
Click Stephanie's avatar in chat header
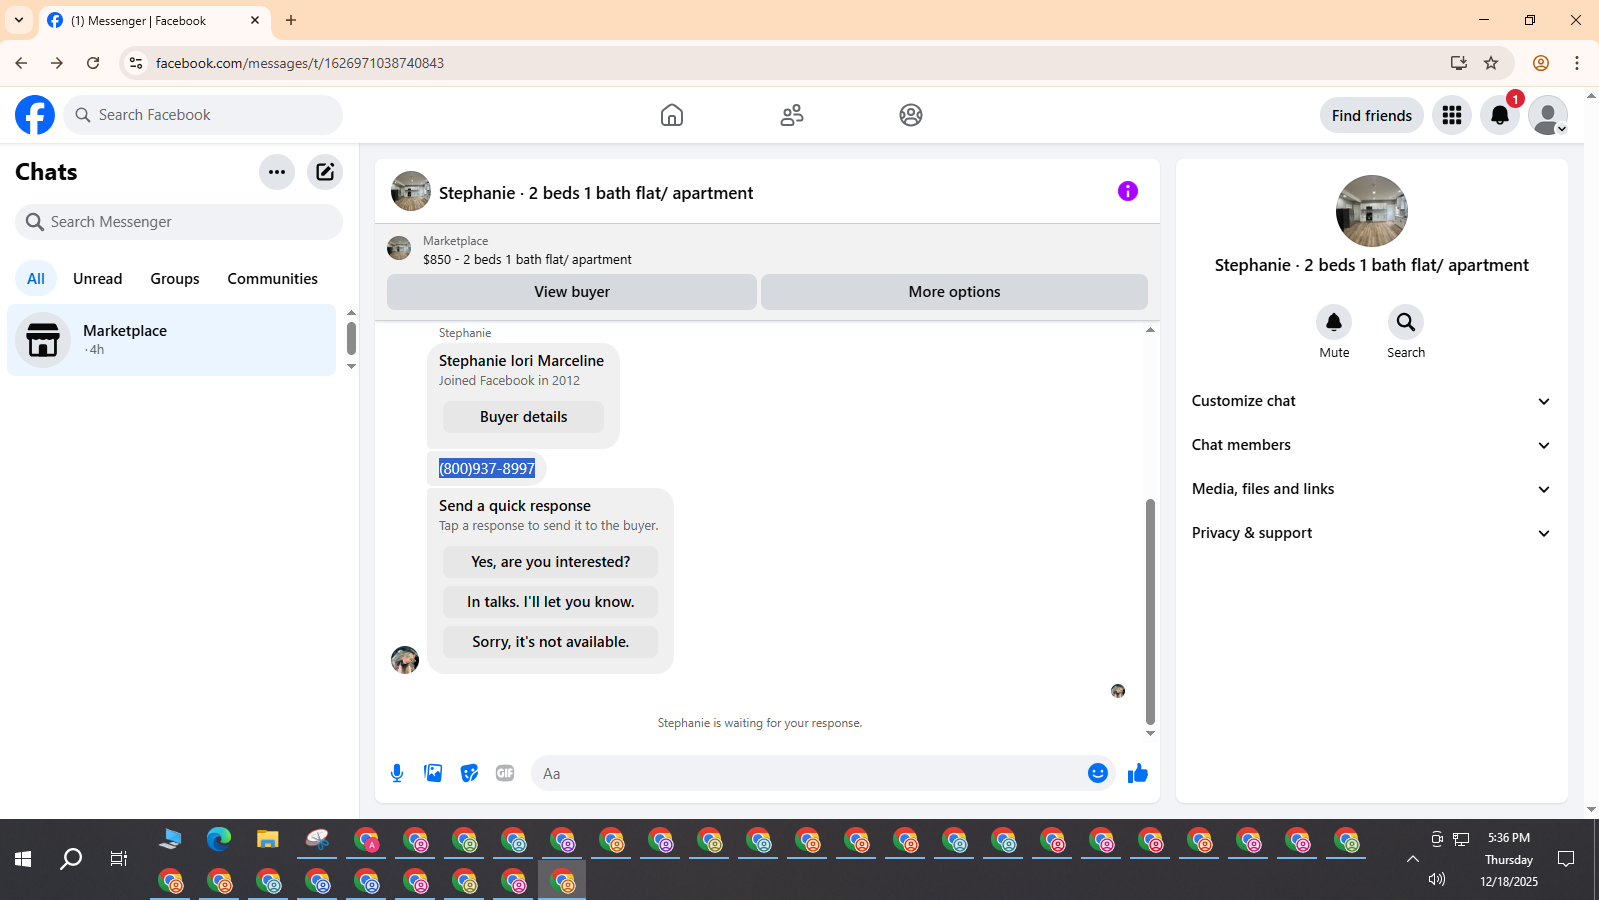coord(411,191)
